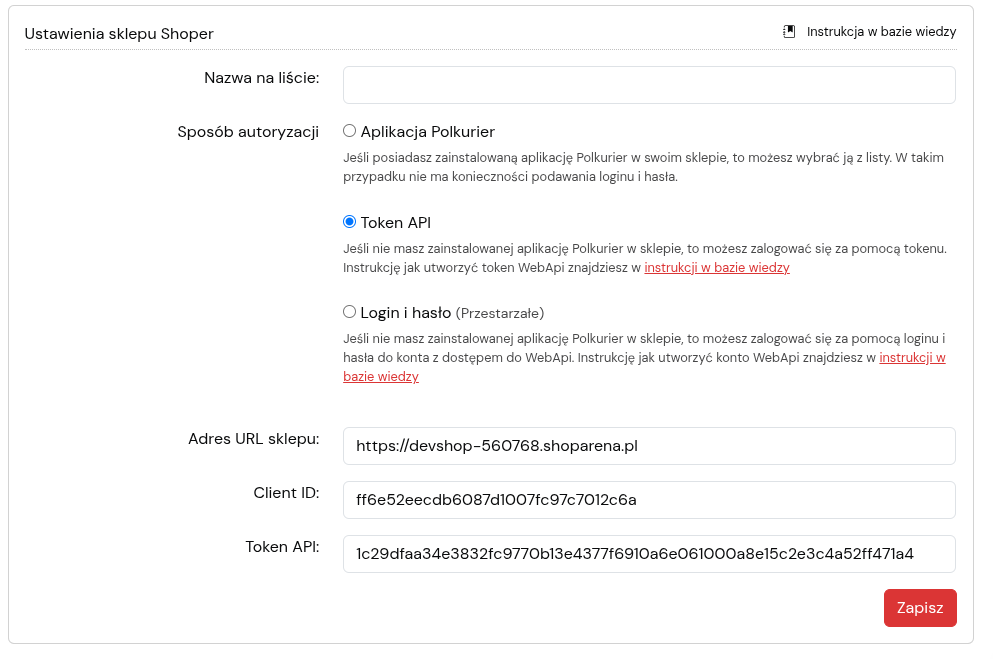993x659 pixels.
Task: Select the 'Login i hasło' radio button
Action: click(x=350, y=311)
